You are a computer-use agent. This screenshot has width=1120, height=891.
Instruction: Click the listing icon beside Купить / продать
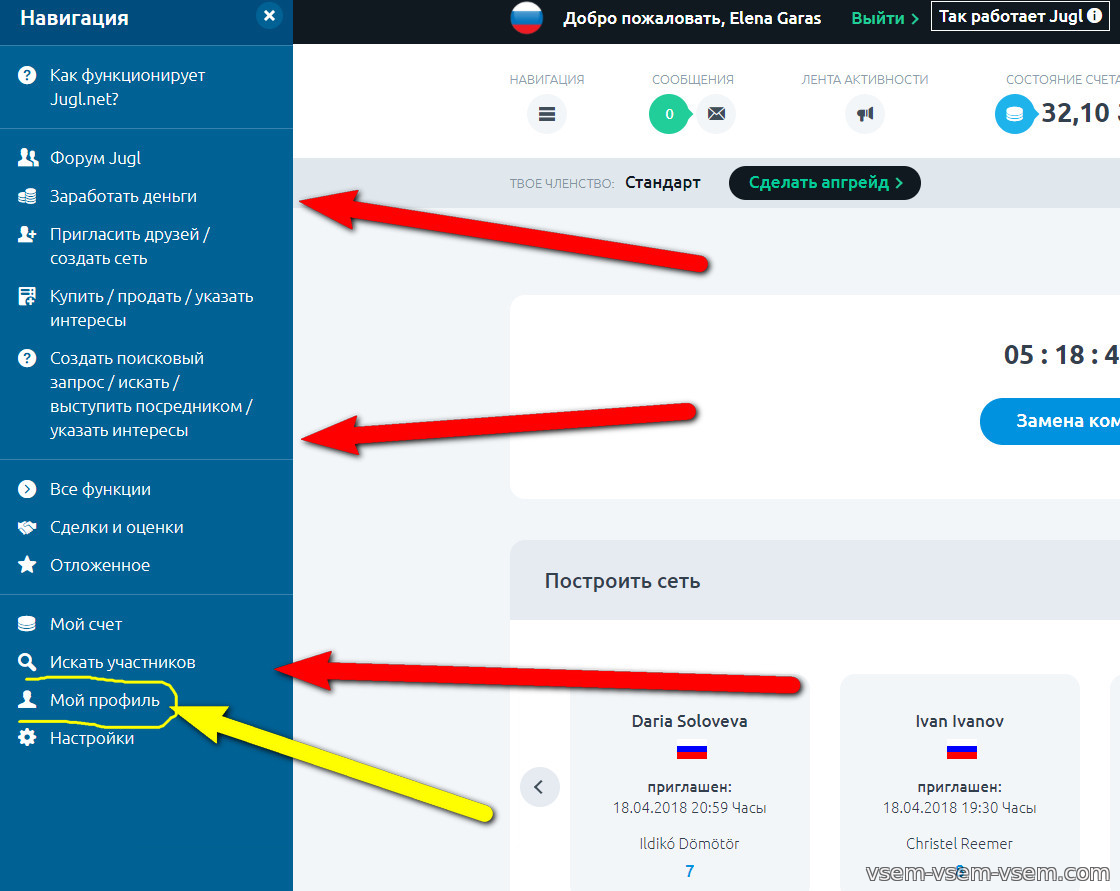coord(27,296)
